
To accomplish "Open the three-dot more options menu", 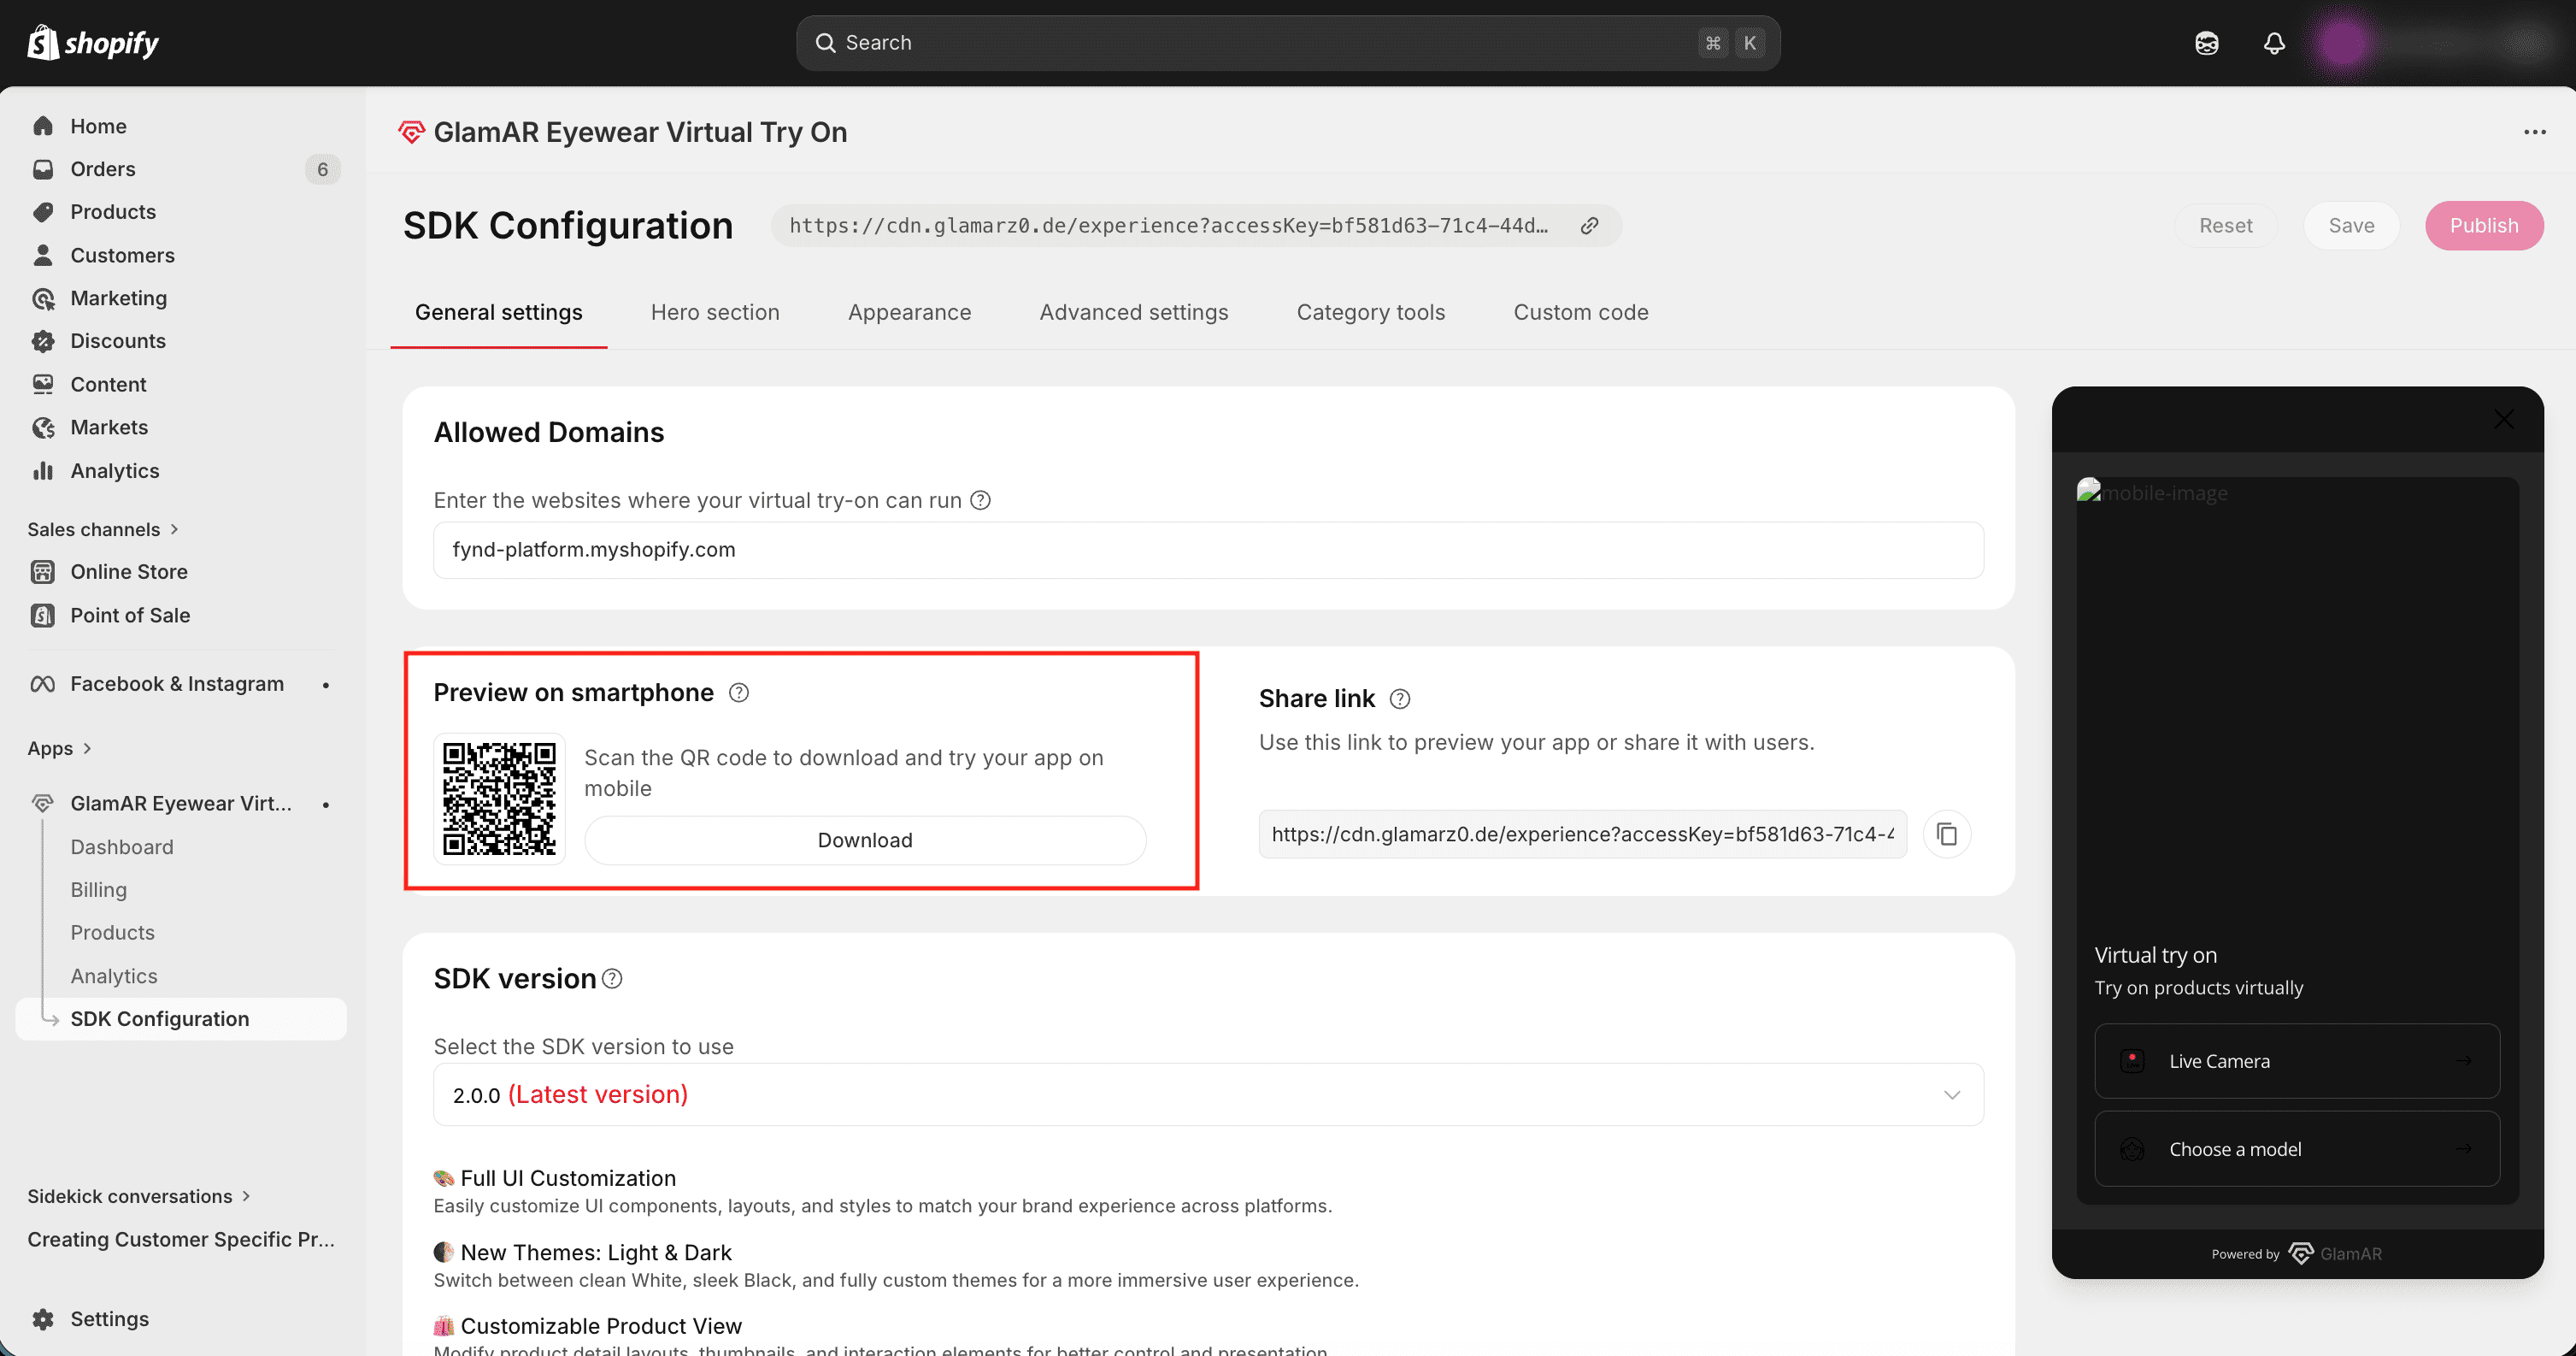I will [x=2534, y=132].
